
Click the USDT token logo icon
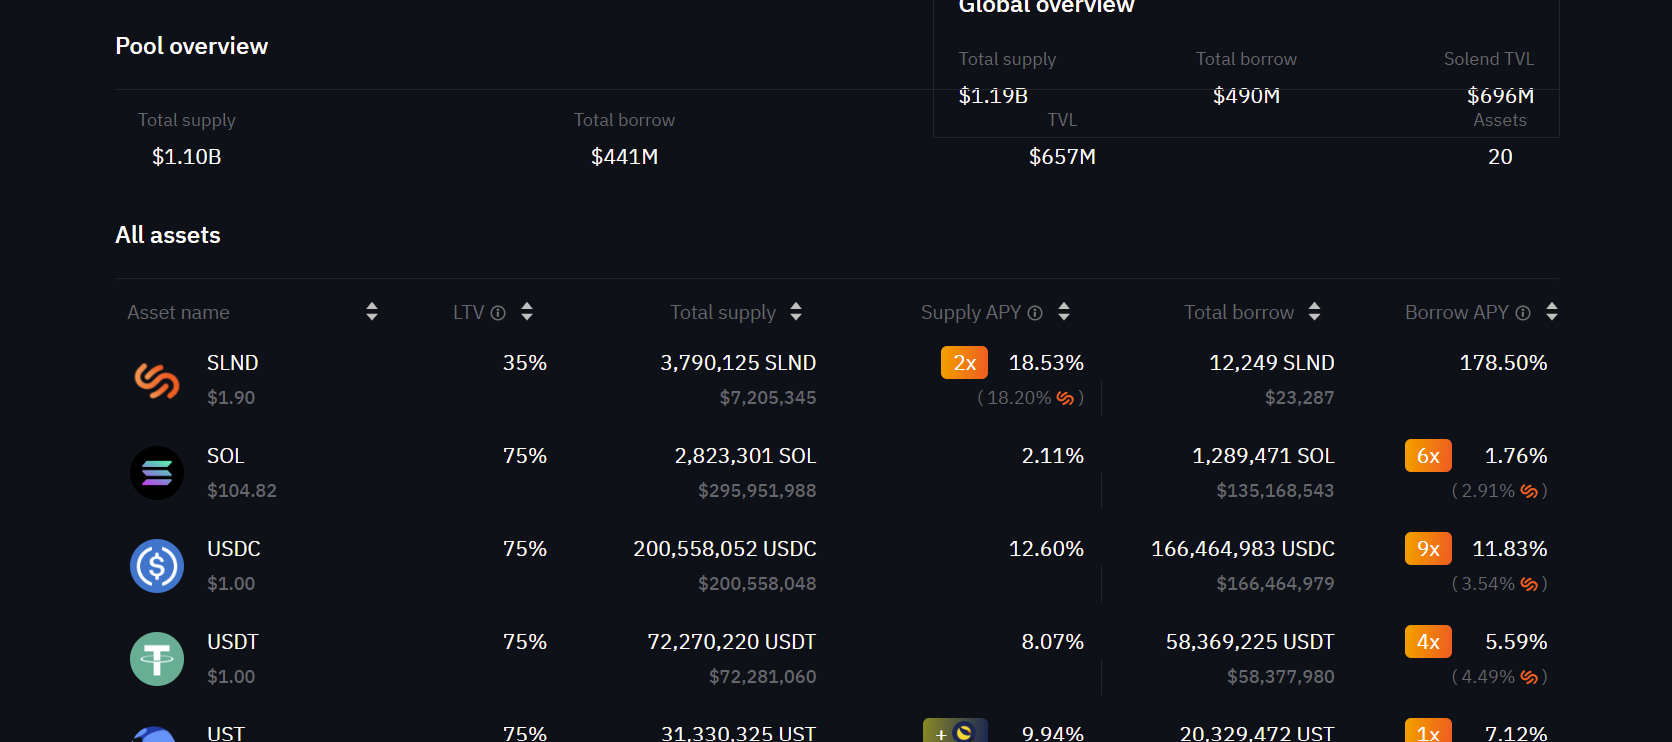pos(157,659)
